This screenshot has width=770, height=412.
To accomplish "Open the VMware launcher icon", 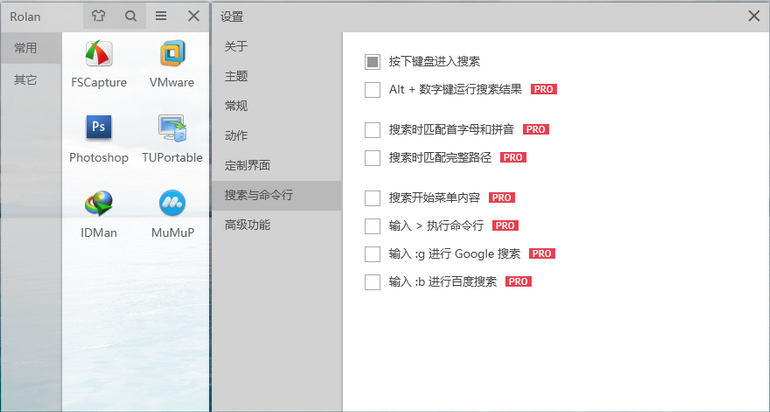I will pyautogui.click(x=172, y=54).
